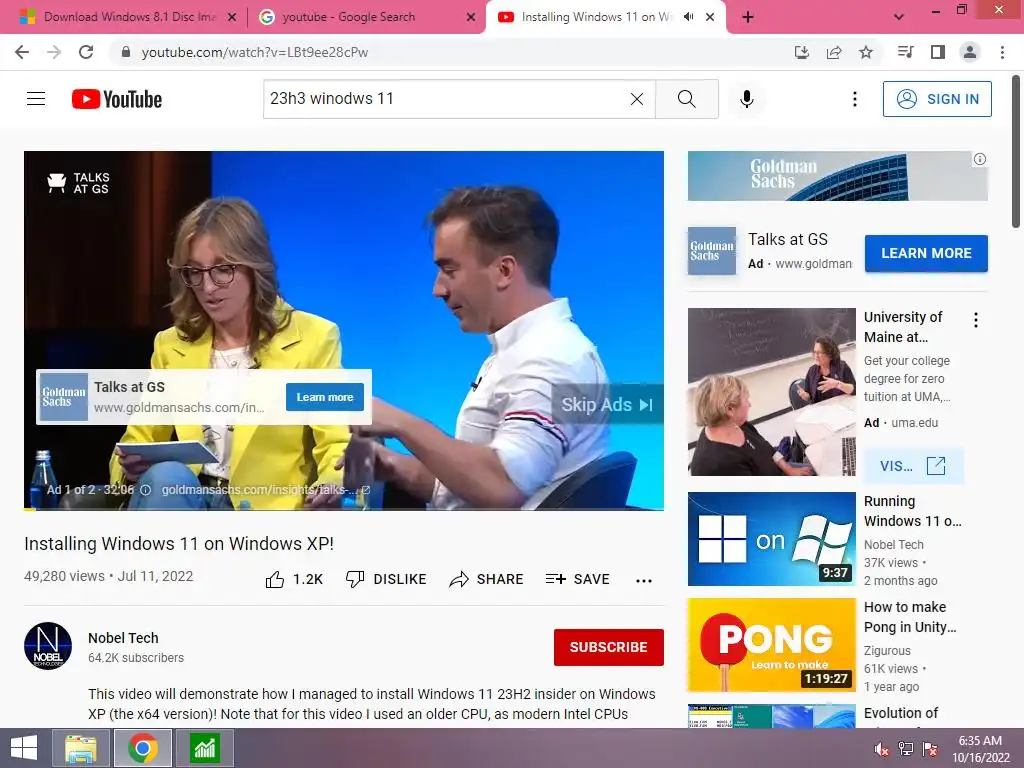
Task: Open the install/download page icon in address bar
Action: click(x=801, y=52)
